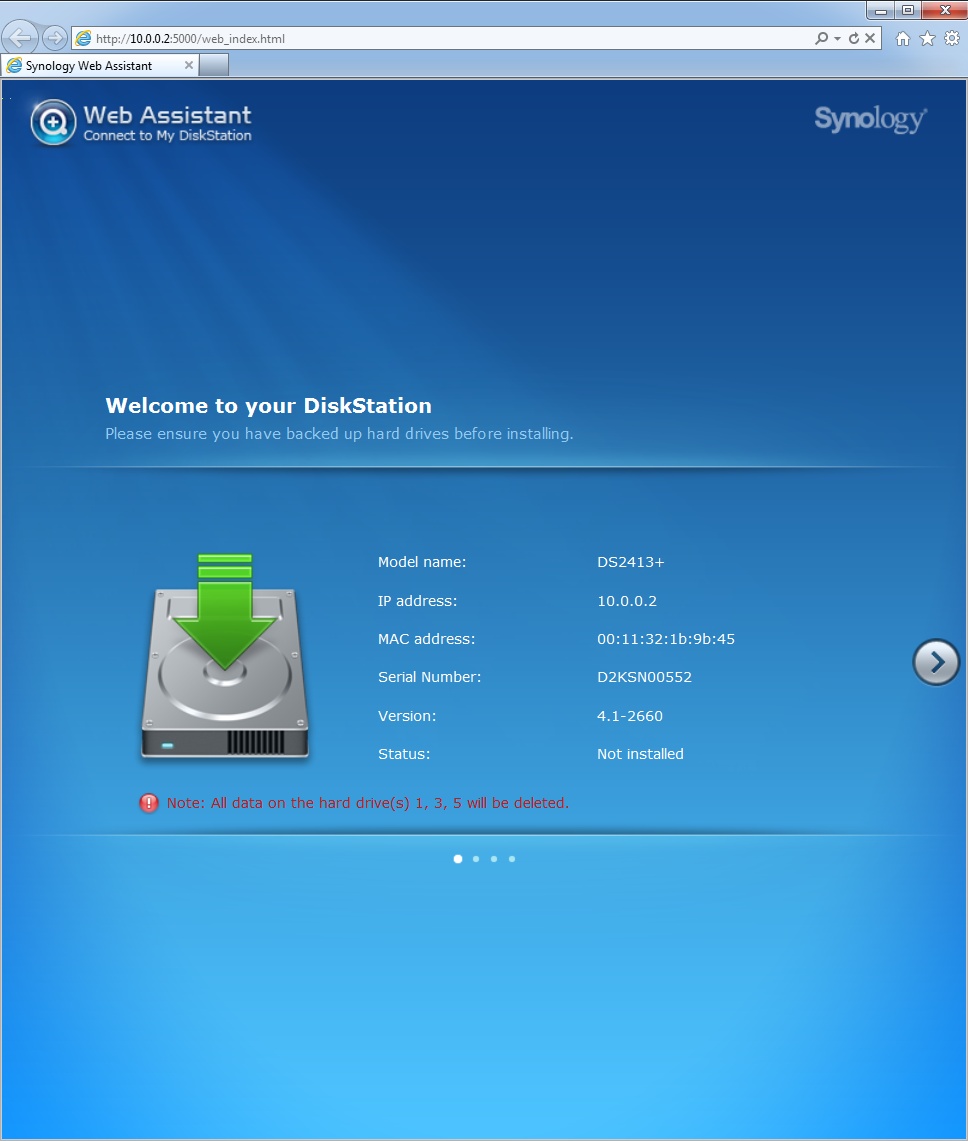The width and height of the screenshot is (968, 1141).
Task: Click the address bar search magnifier
Action: pyautogui.click(x=822, y=38)
